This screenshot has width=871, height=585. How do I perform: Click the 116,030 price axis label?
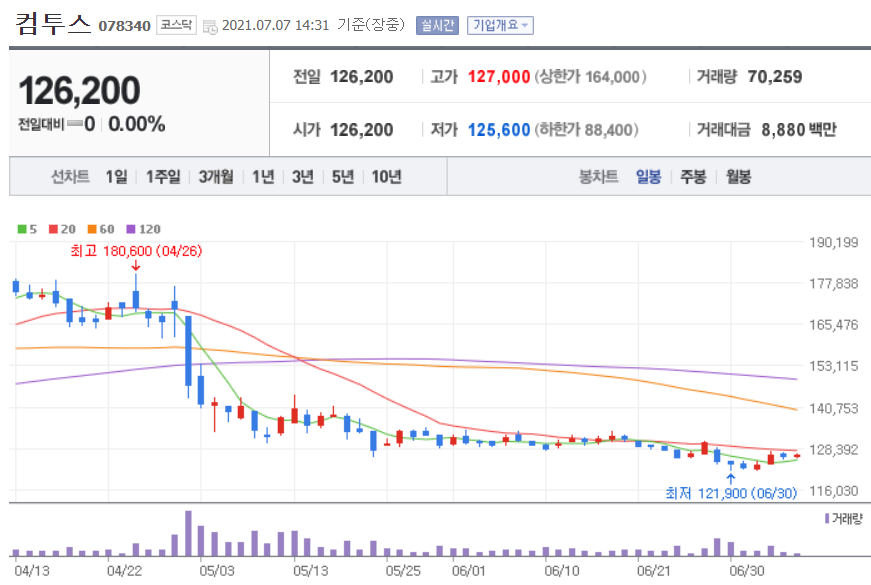[834, 491]
